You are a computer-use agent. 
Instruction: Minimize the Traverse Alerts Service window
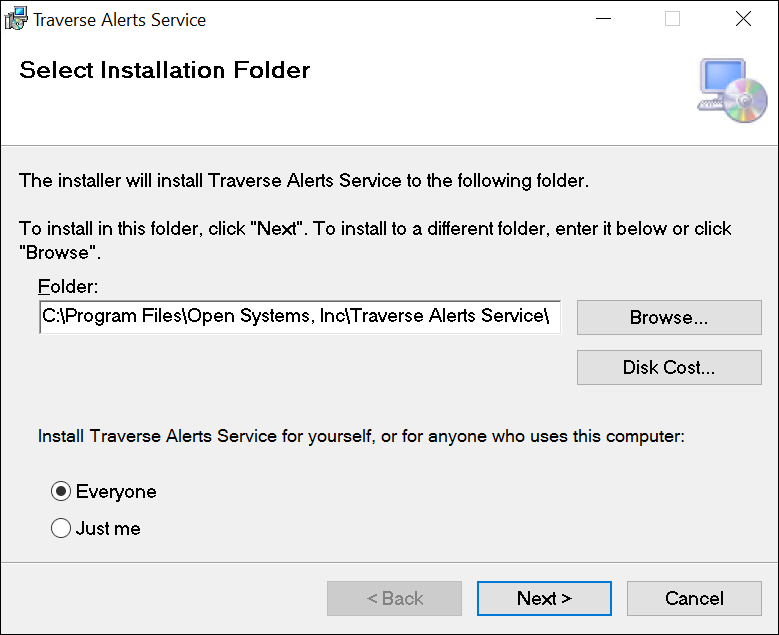pyautogui.click(x=601, y=19)
